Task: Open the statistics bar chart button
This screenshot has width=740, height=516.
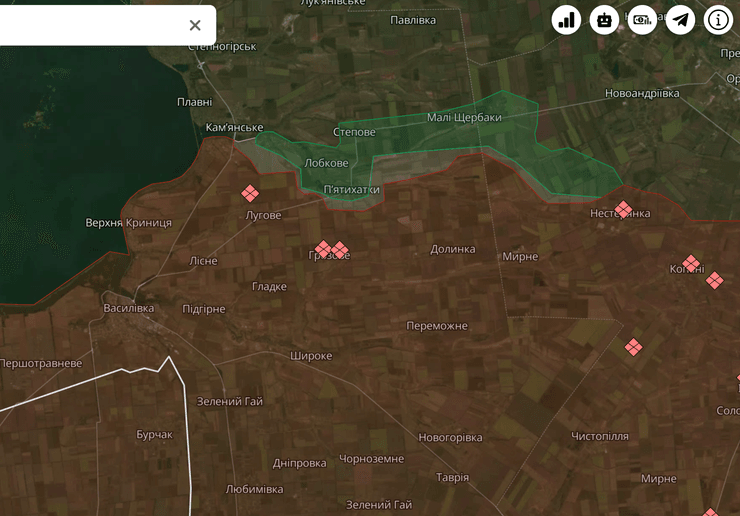Action: pyautogui.click(x=567, y=20)
